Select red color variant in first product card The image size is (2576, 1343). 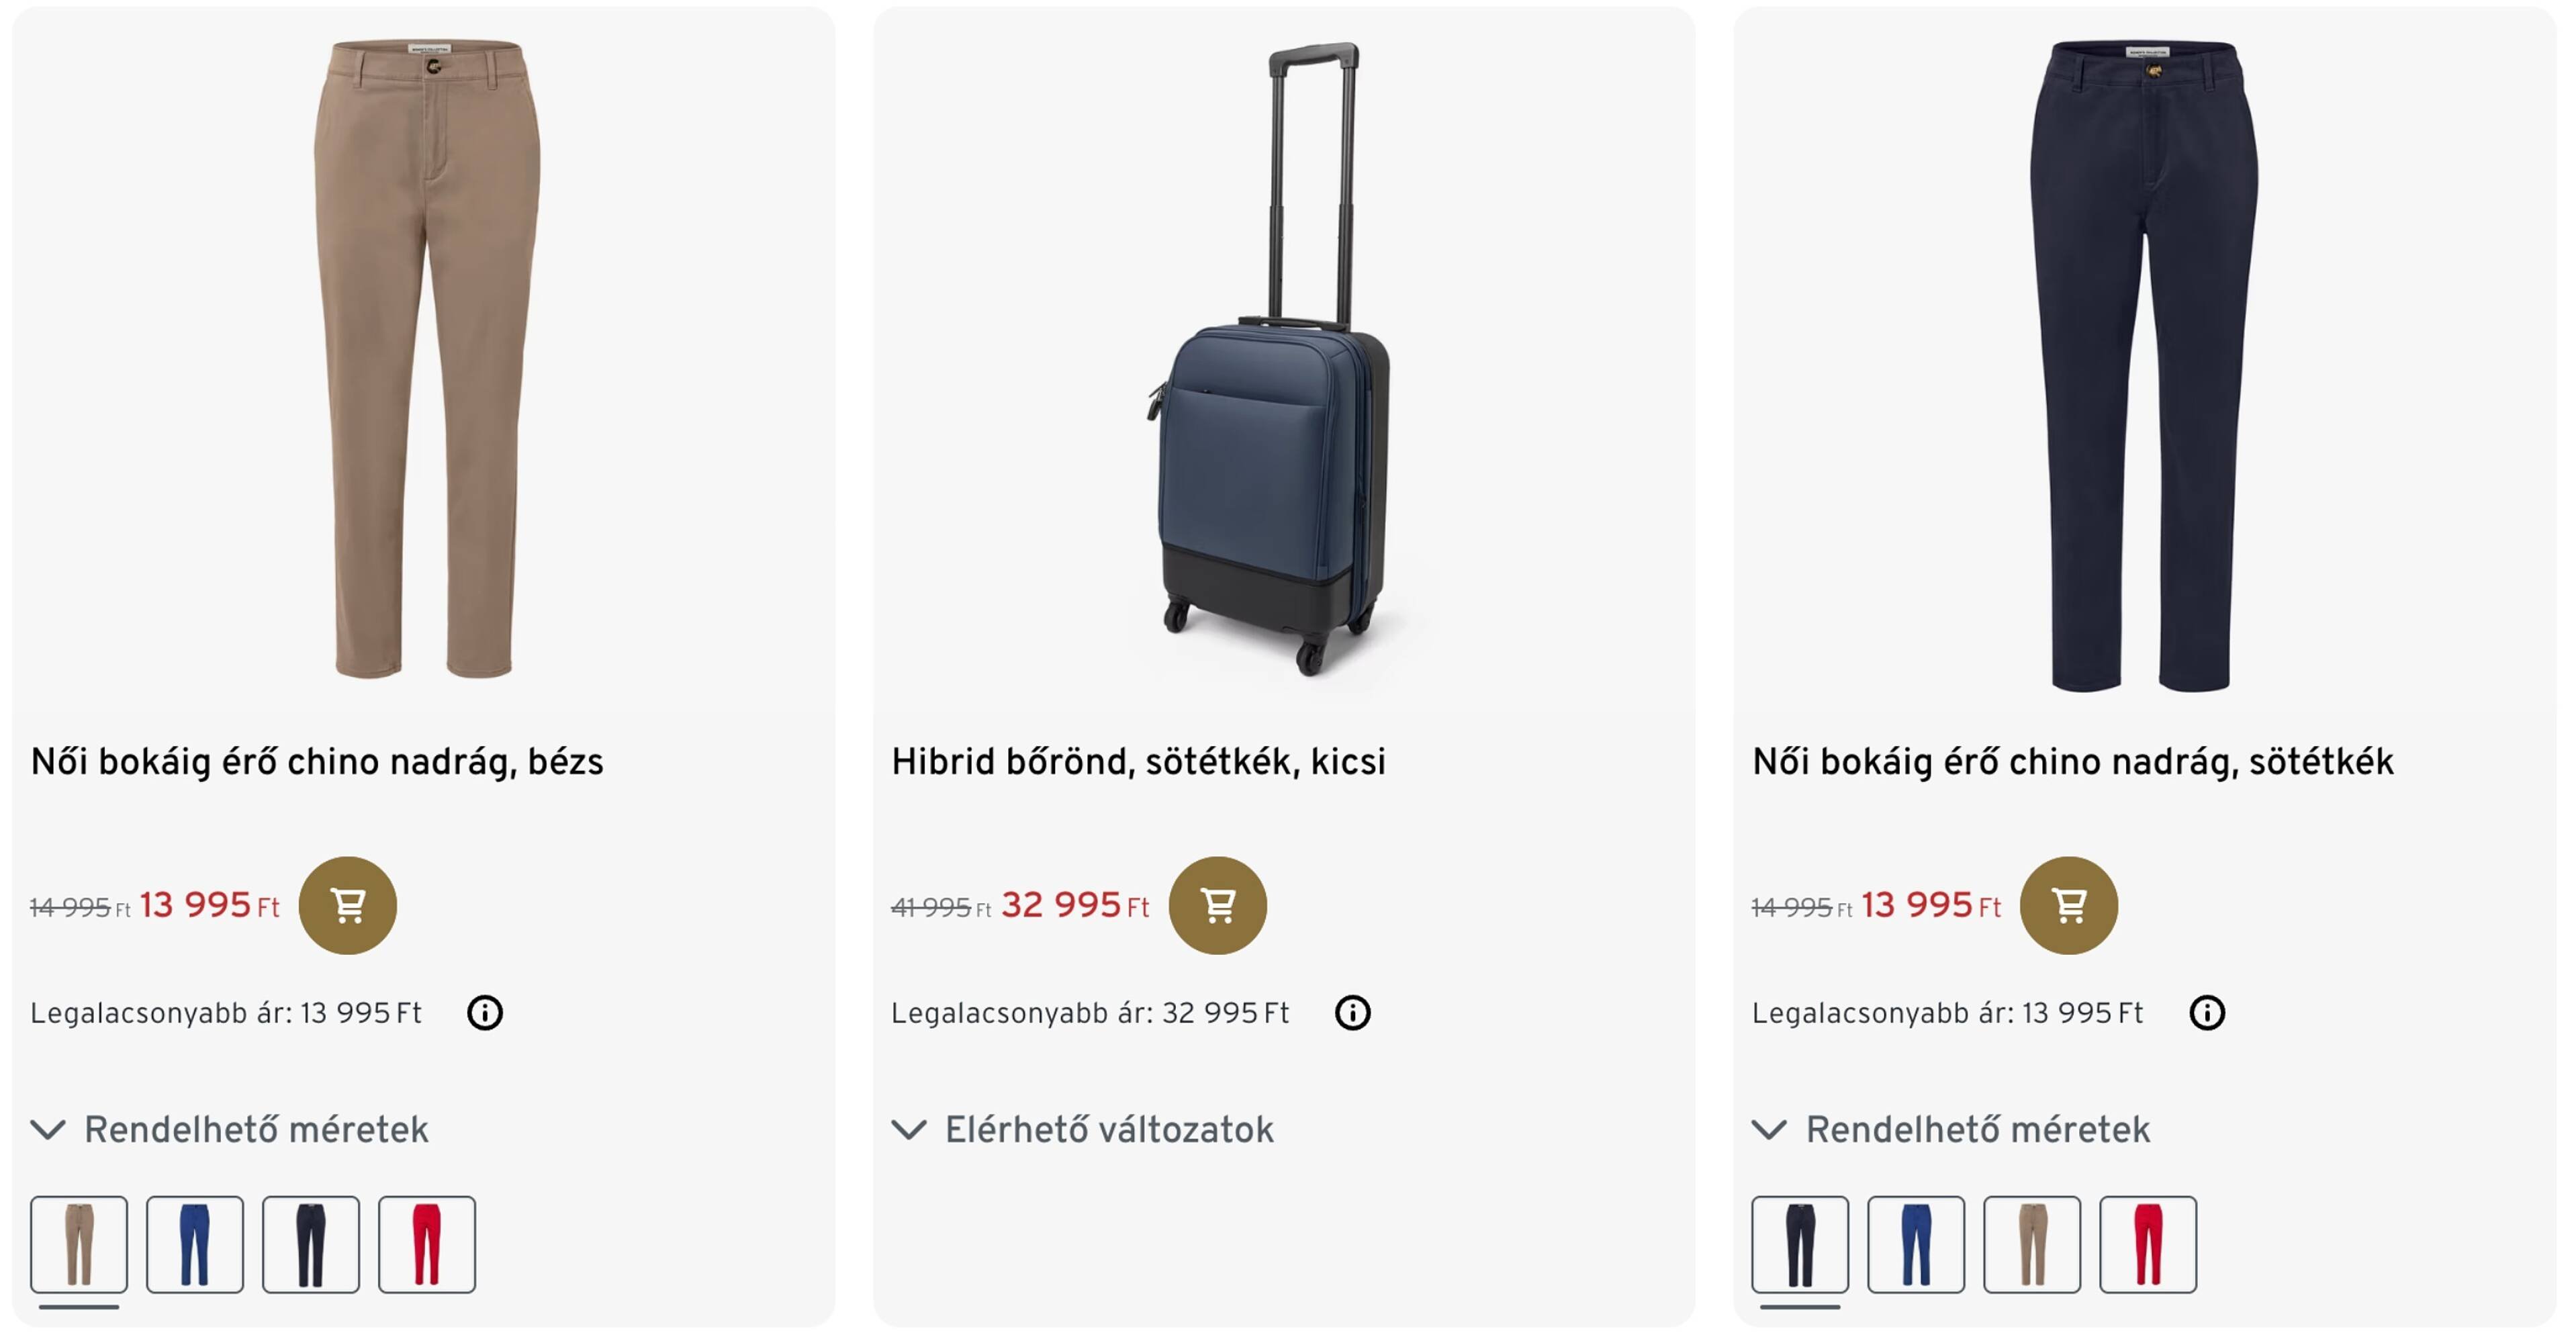pyautogui.click(x=427, y=1244)
